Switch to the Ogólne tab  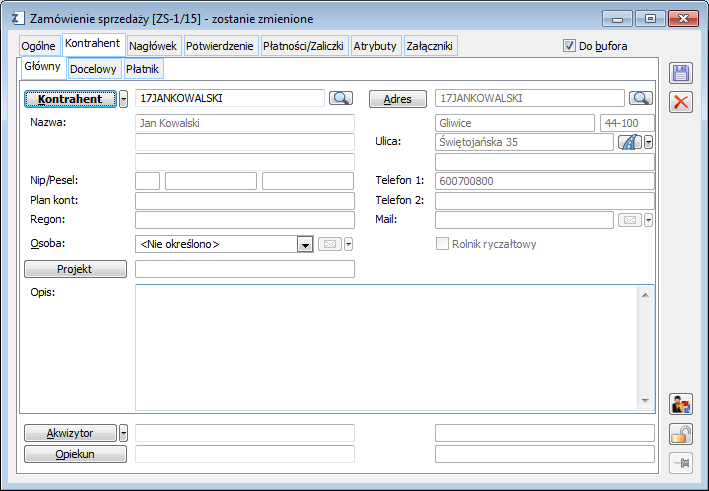point(38,46)
